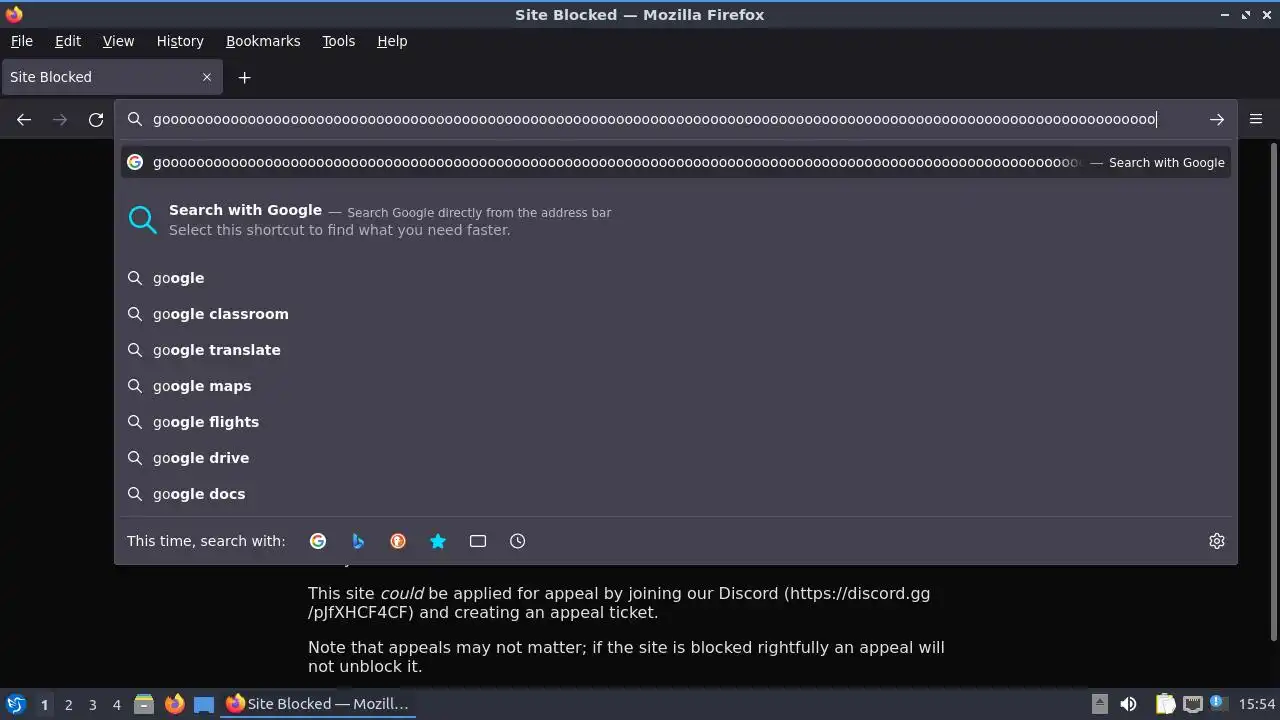This screenshot has width=1280, height=720.
Task: Click the blue show-desktop taskbar icon
Action: [204, 704]
